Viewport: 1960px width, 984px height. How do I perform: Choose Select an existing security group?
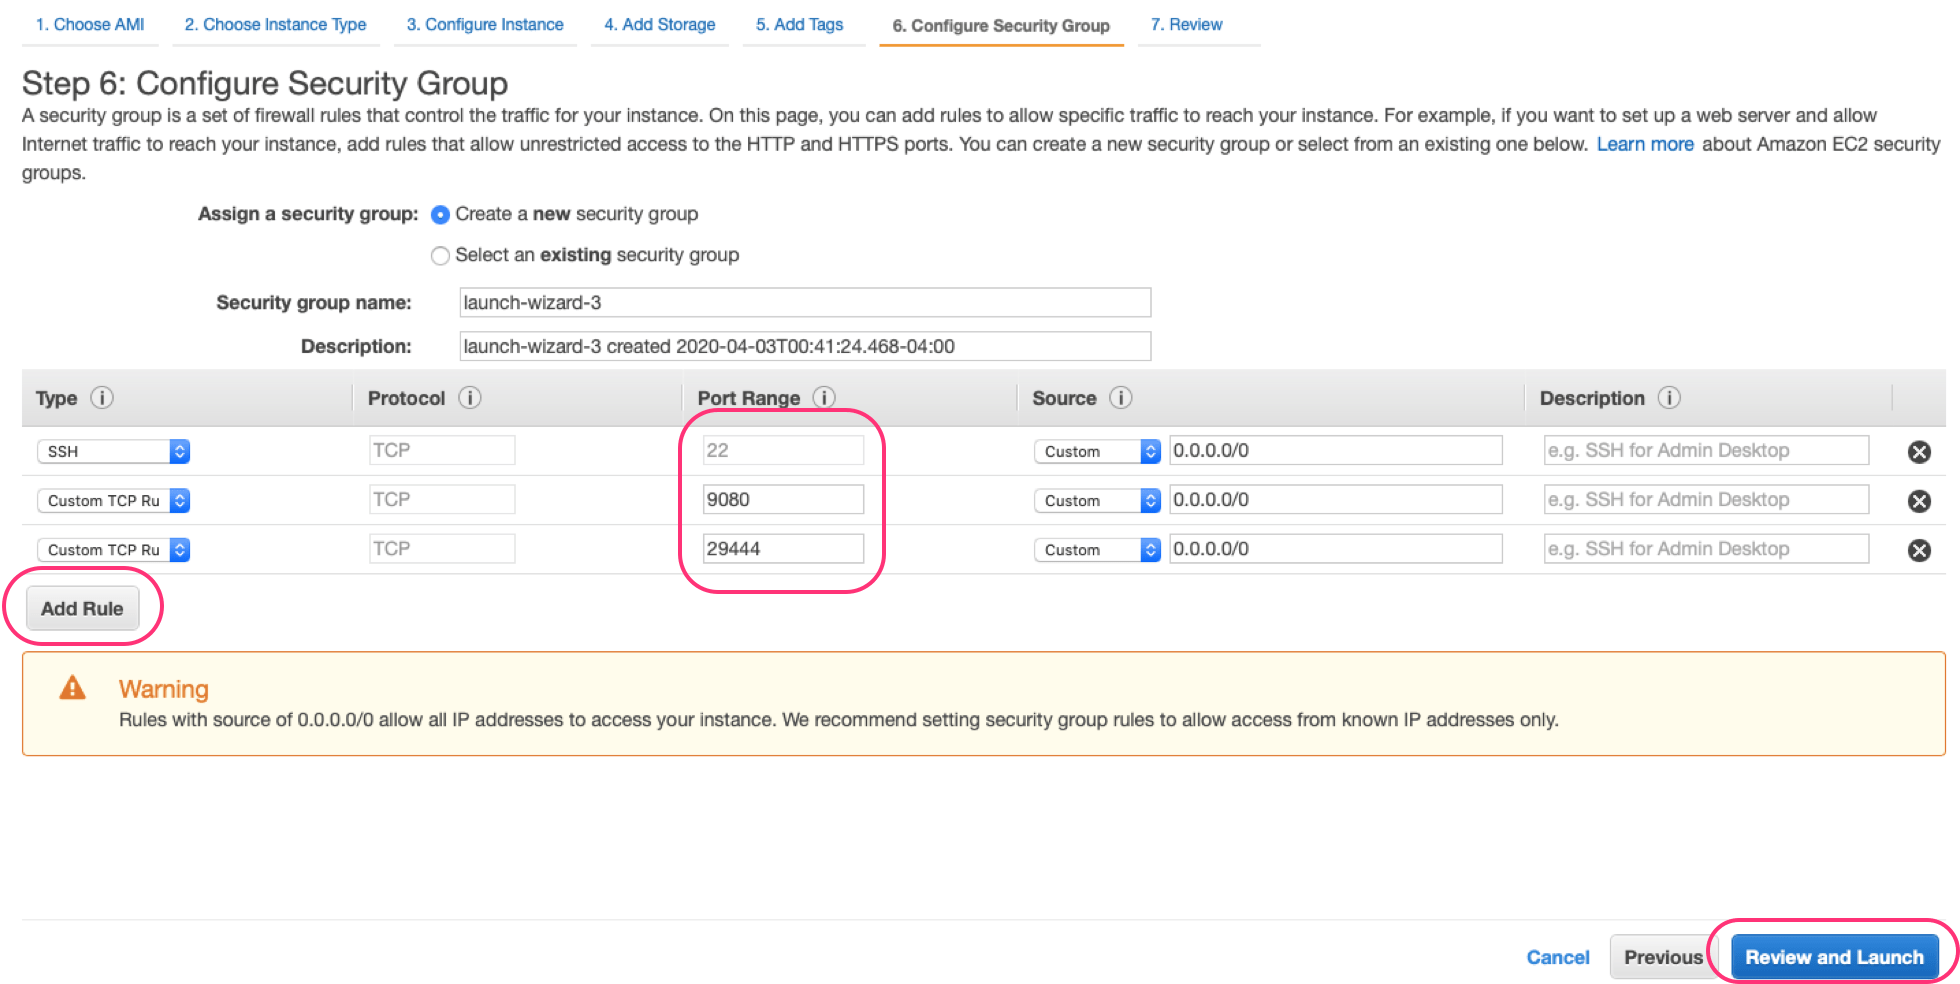(x=440, y=256)
